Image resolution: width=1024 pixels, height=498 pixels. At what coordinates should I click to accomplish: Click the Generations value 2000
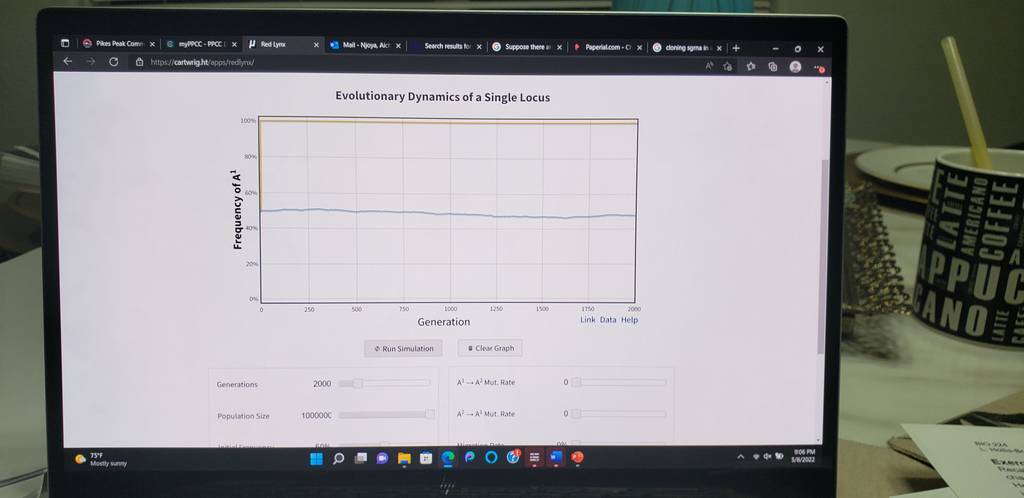point(322,384)
